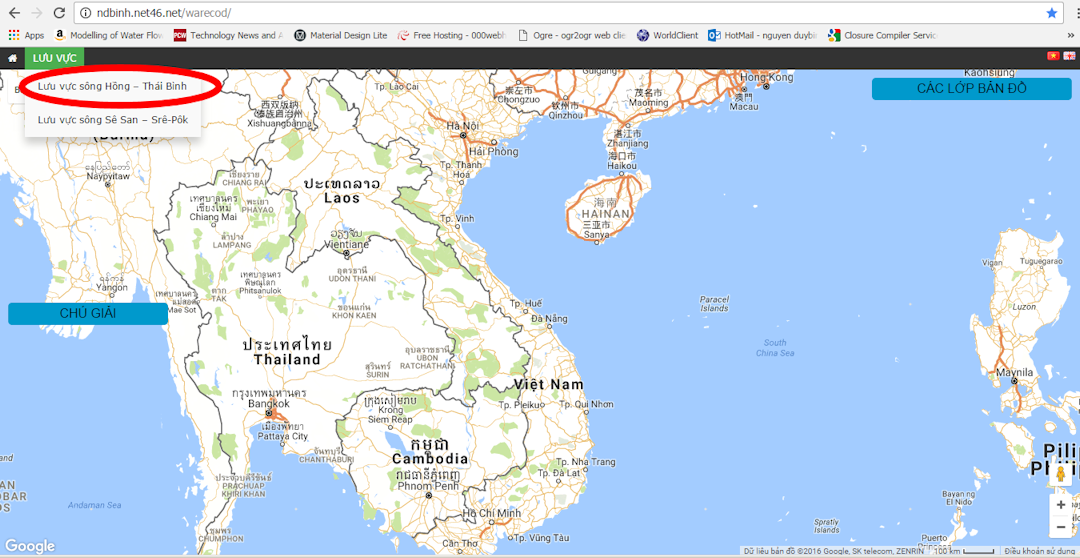Expand the CHÚ GIẢI legend panel
Viewport: 1080px width, 558px height.
(88, 314)
